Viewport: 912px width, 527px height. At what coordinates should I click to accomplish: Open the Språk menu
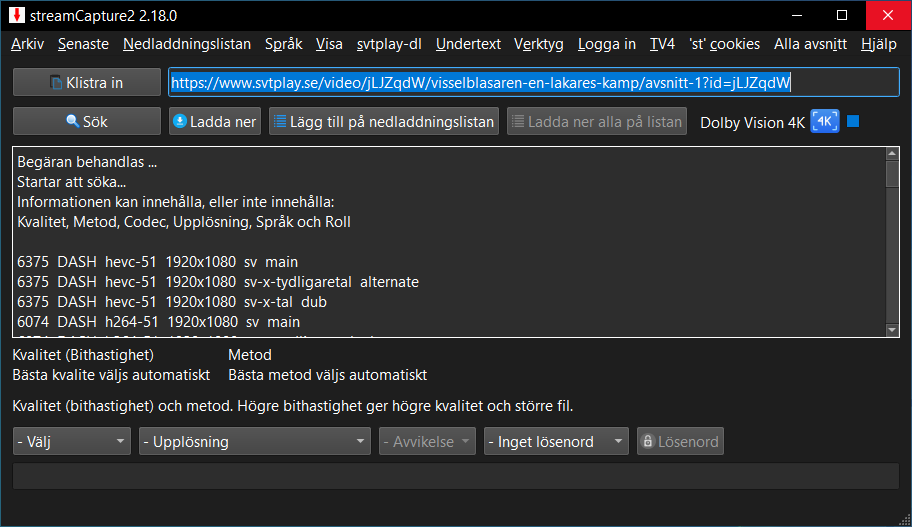coord(284,44)
